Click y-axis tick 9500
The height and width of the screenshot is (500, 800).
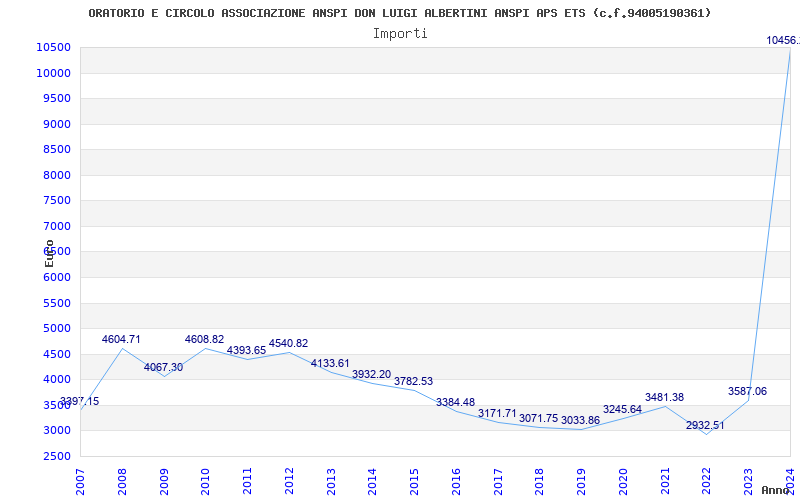[57, 98]
